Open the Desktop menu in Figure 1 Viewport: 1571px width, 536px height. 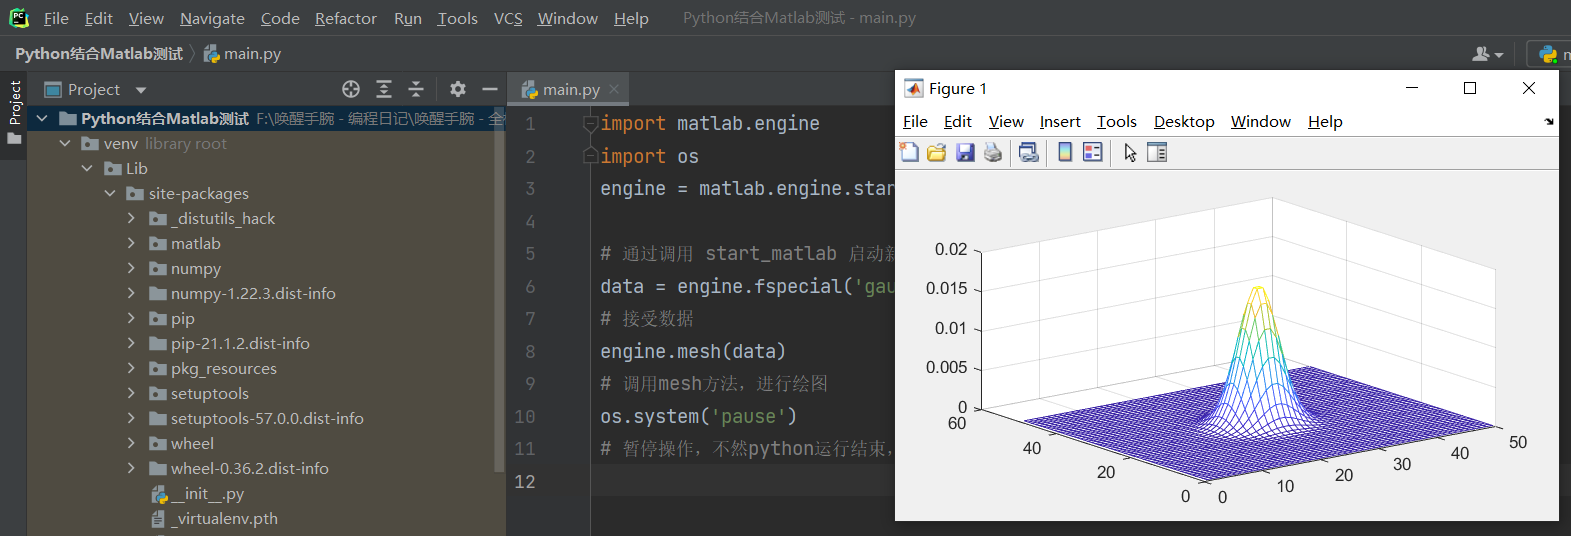(1184, 121)
